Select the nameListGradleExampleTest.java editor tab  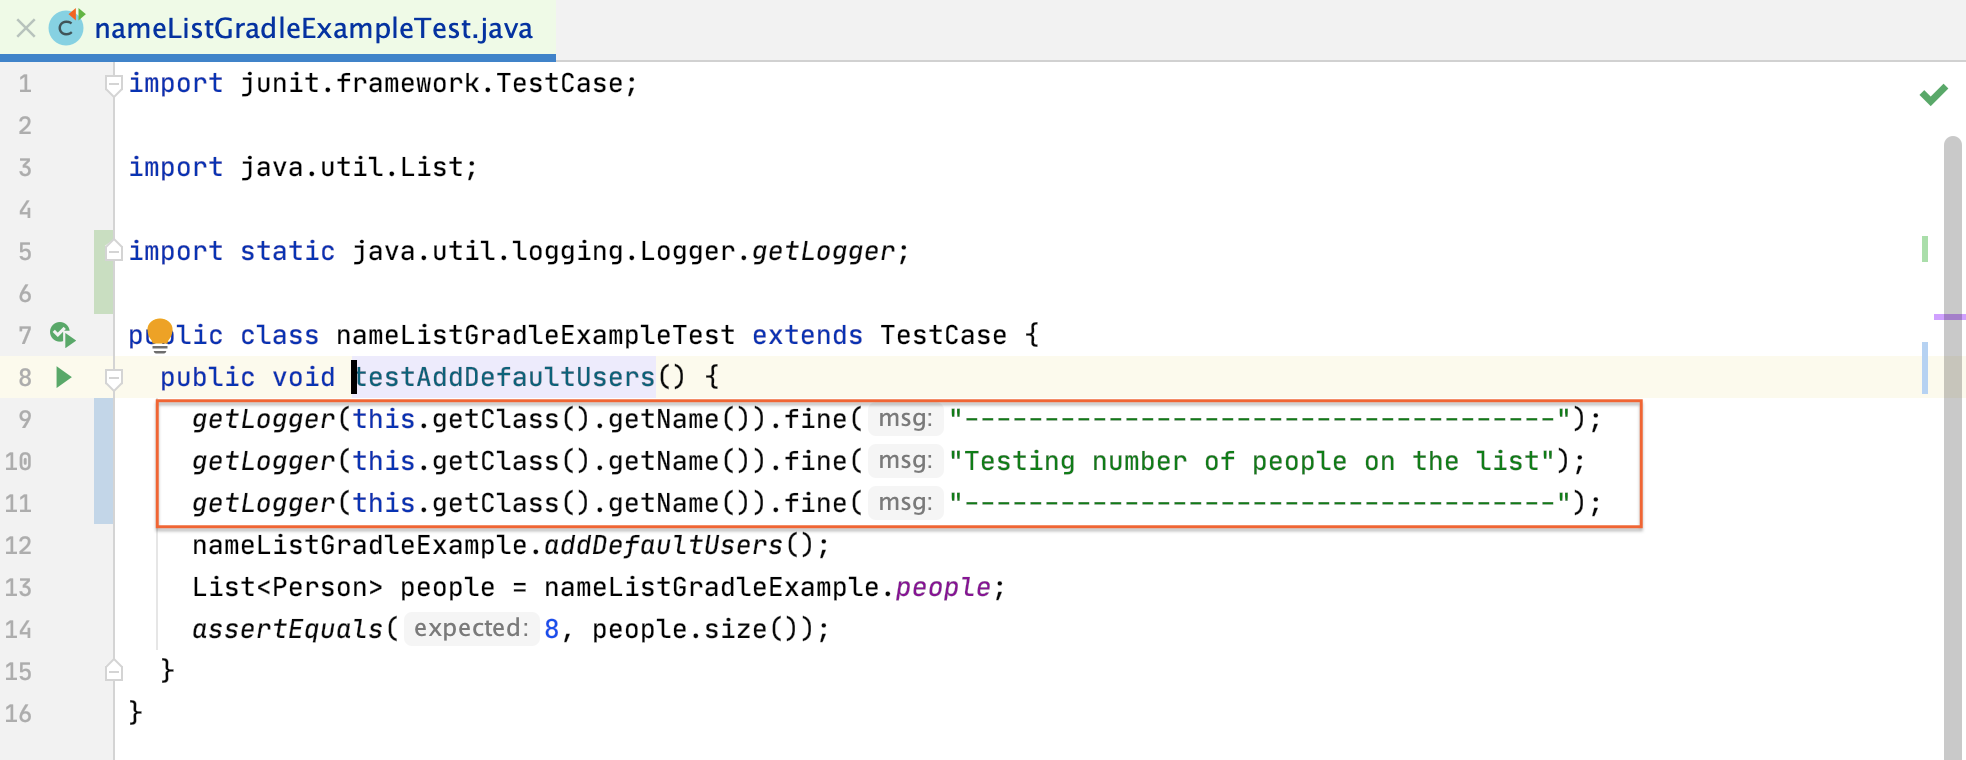click(313, 28)
